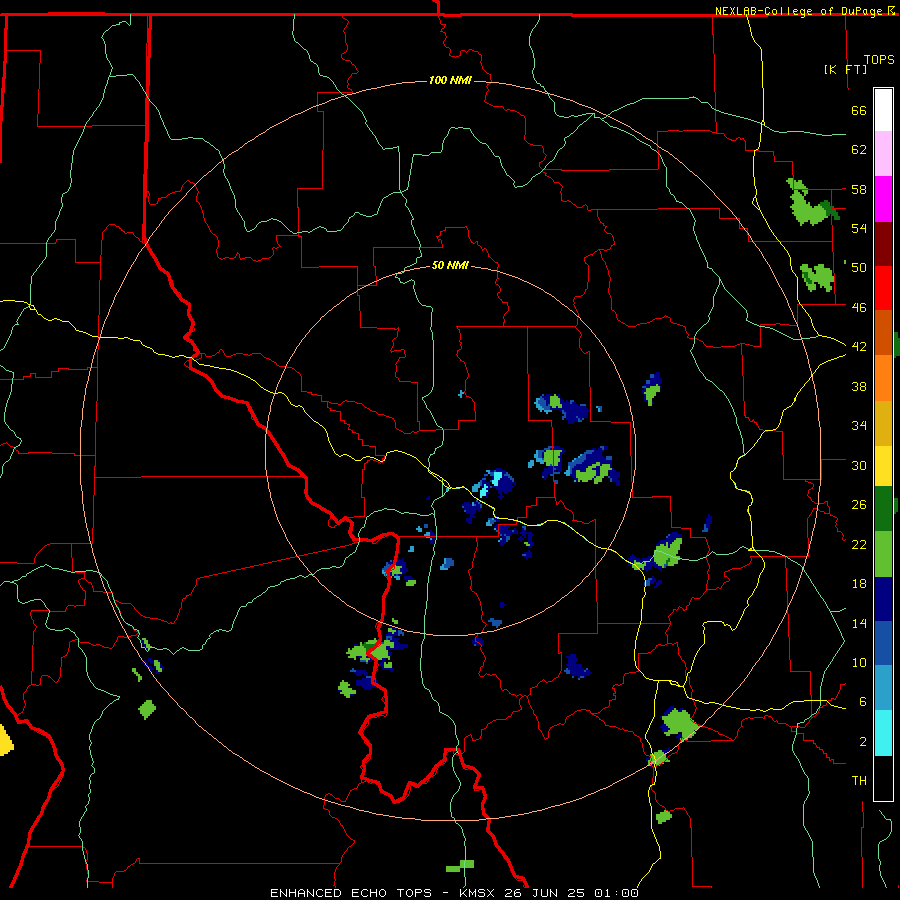The width and height of the screenshot is (900, 900).
Task: Select the bright red legend swatch
Action: point(883,288)
